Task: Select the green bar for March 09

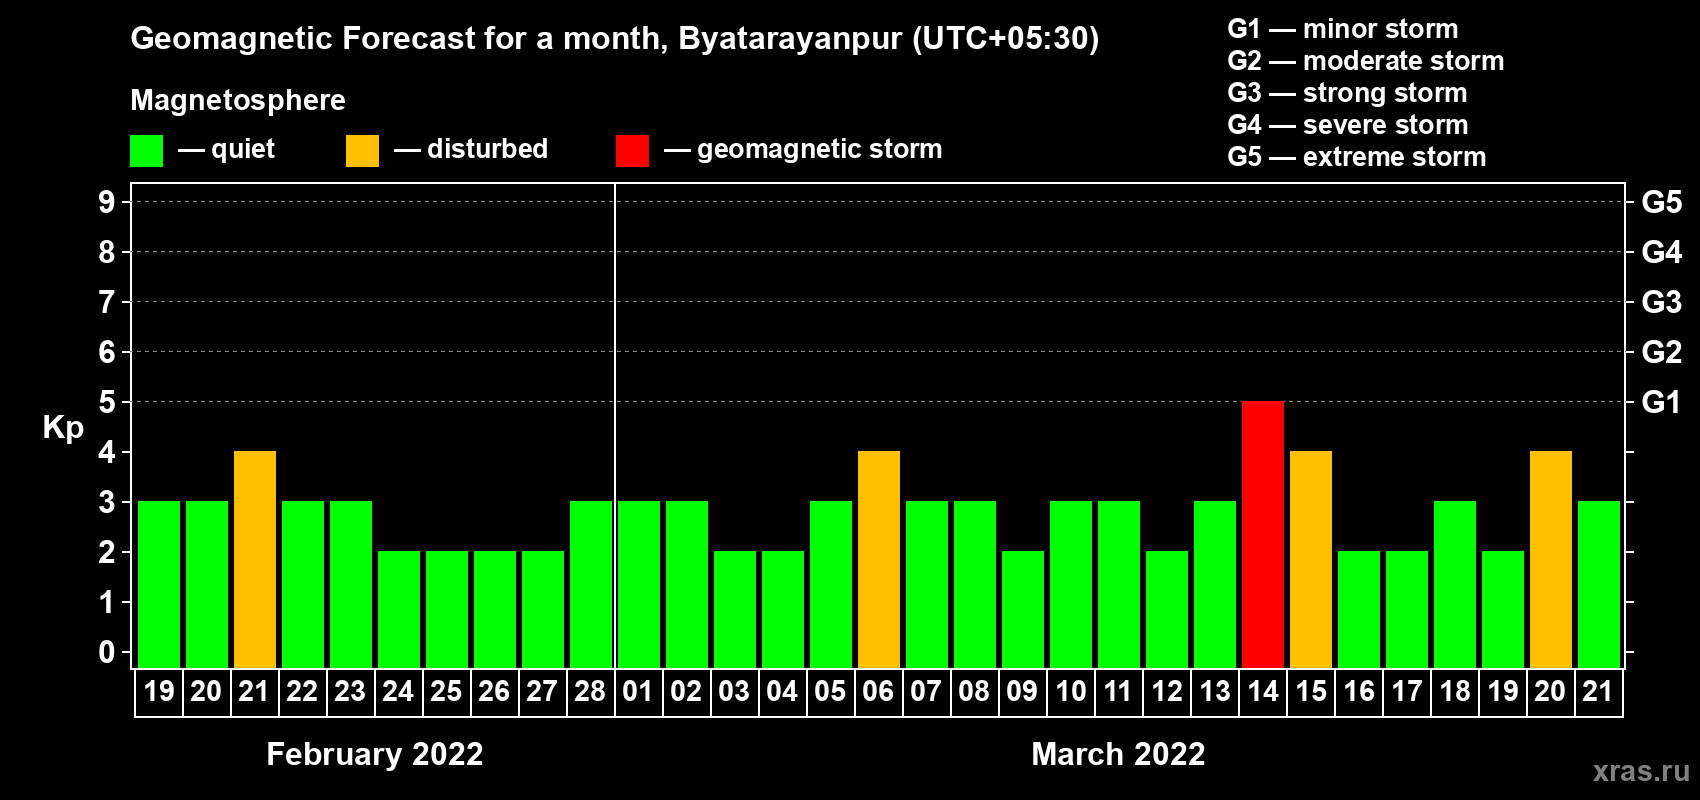Action: [1023, 609]
